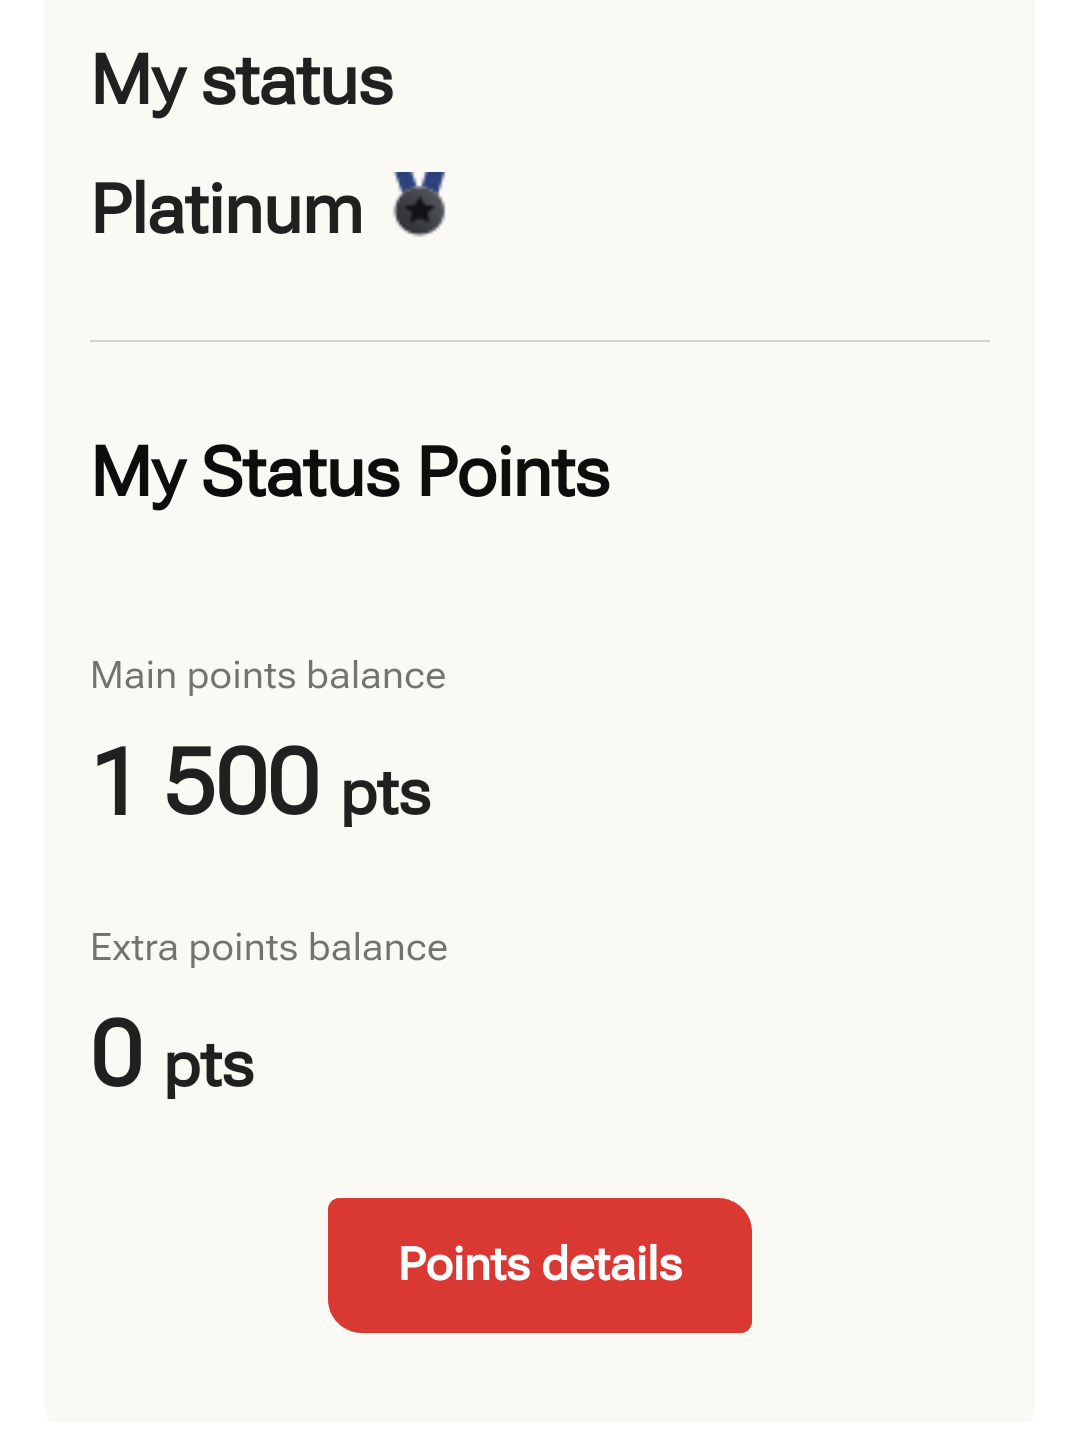Click 'pts' next to the 0 value
Screen dimensions: 1080x1456
[x=209, y=1065]
